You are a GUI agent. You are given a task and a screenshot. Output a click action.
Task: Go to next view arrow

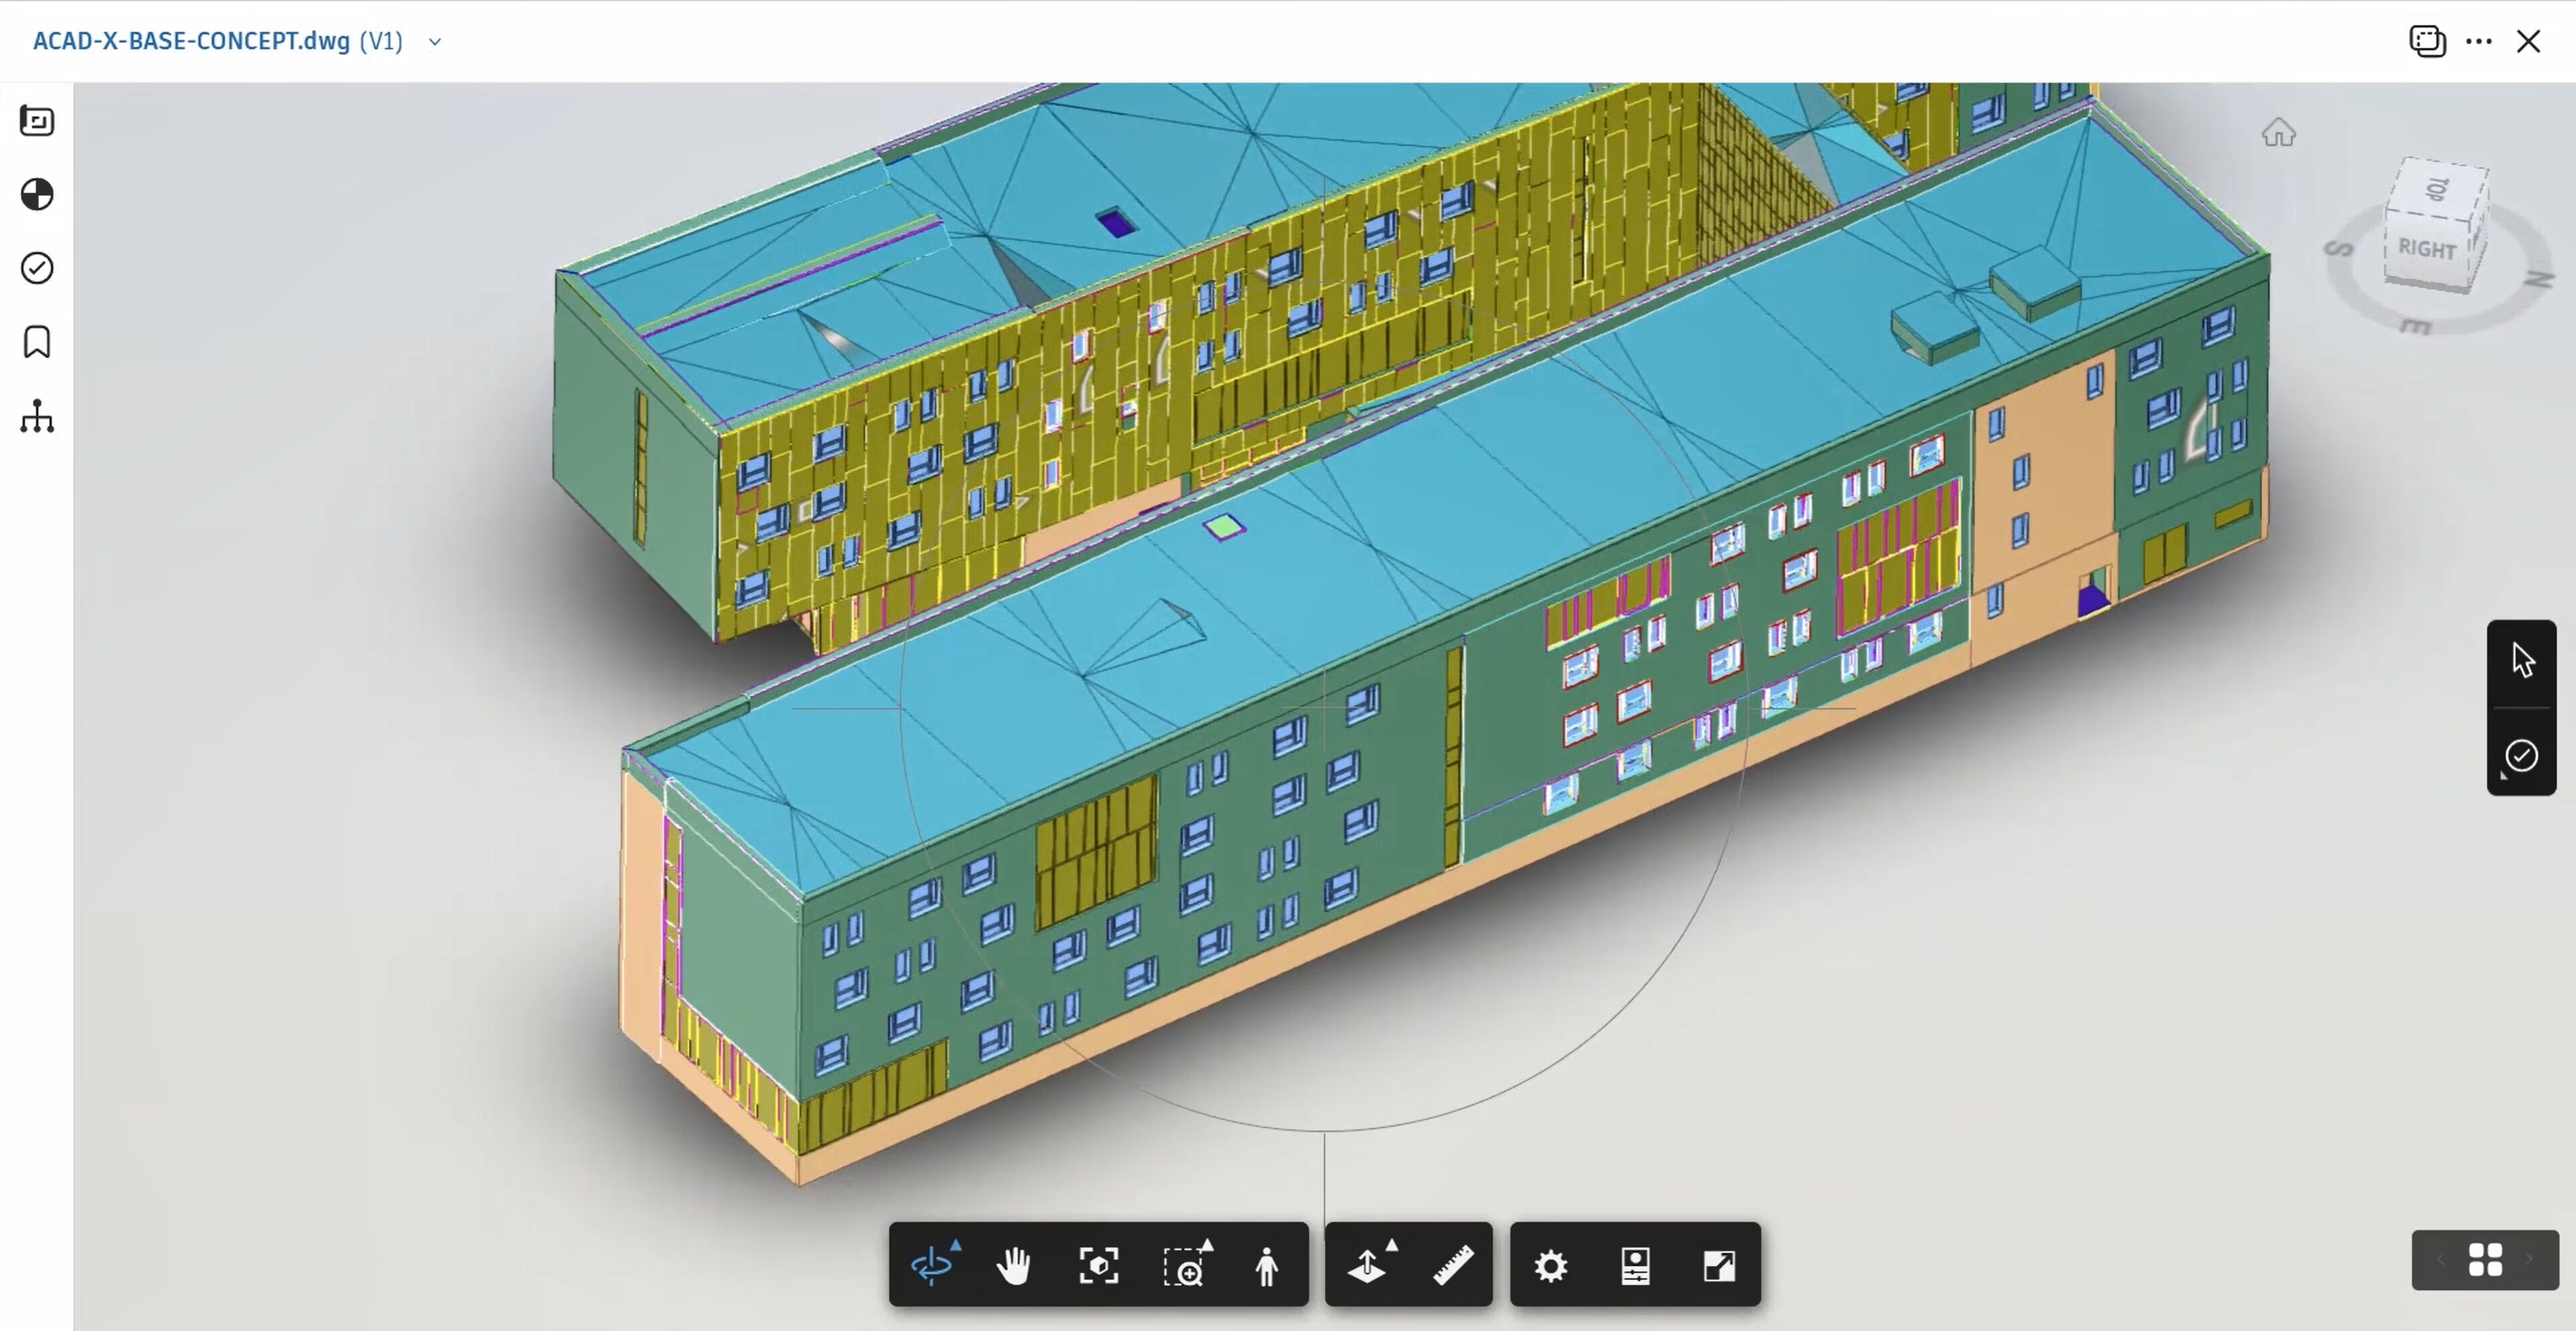tap(2530, 1259)
